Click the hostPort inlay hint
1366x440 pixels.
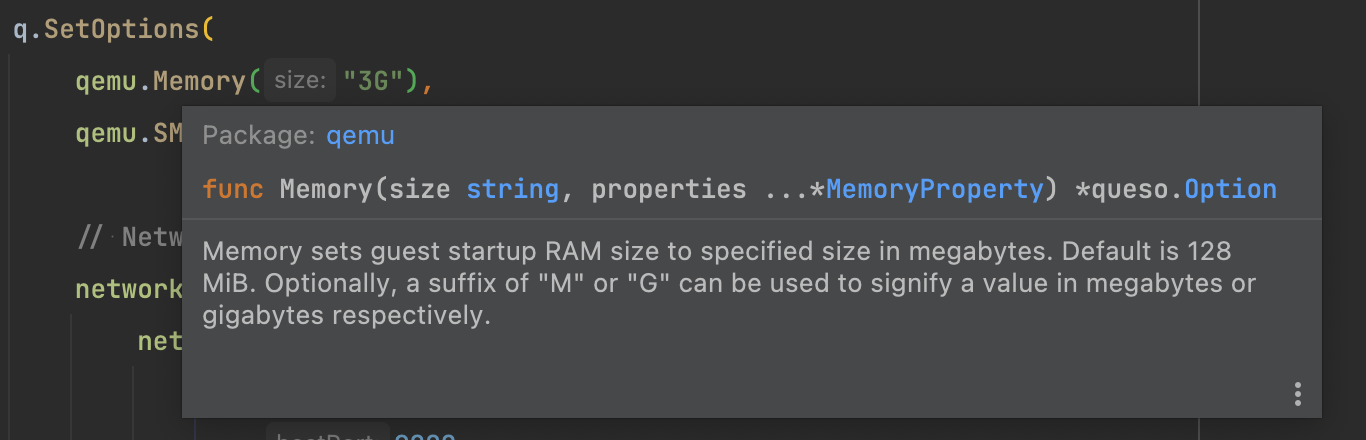(x=325, y=436)
